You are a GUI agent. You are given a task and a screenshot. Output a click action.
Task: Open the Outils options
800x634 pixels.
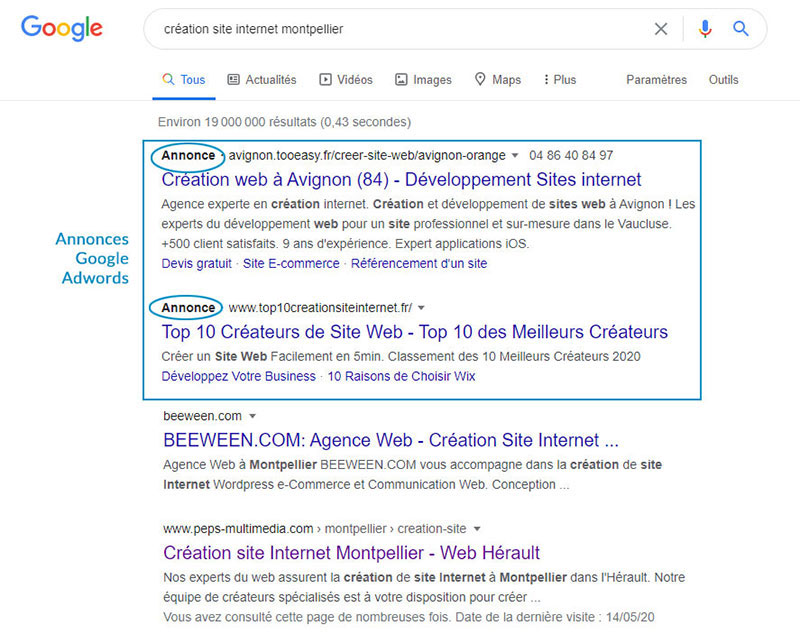click(723, 80)
